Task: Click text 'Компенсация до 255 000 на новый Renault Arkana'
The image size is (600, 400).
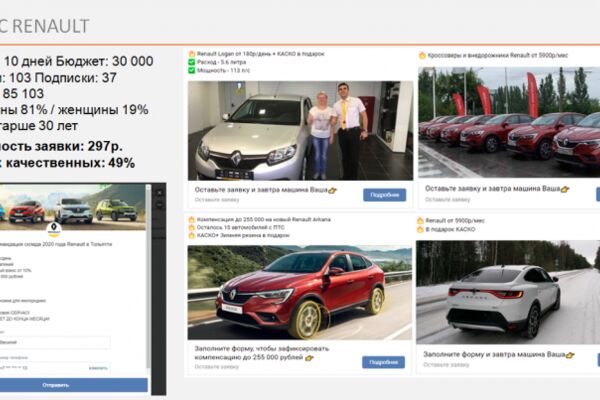Action: pos(264,220)
